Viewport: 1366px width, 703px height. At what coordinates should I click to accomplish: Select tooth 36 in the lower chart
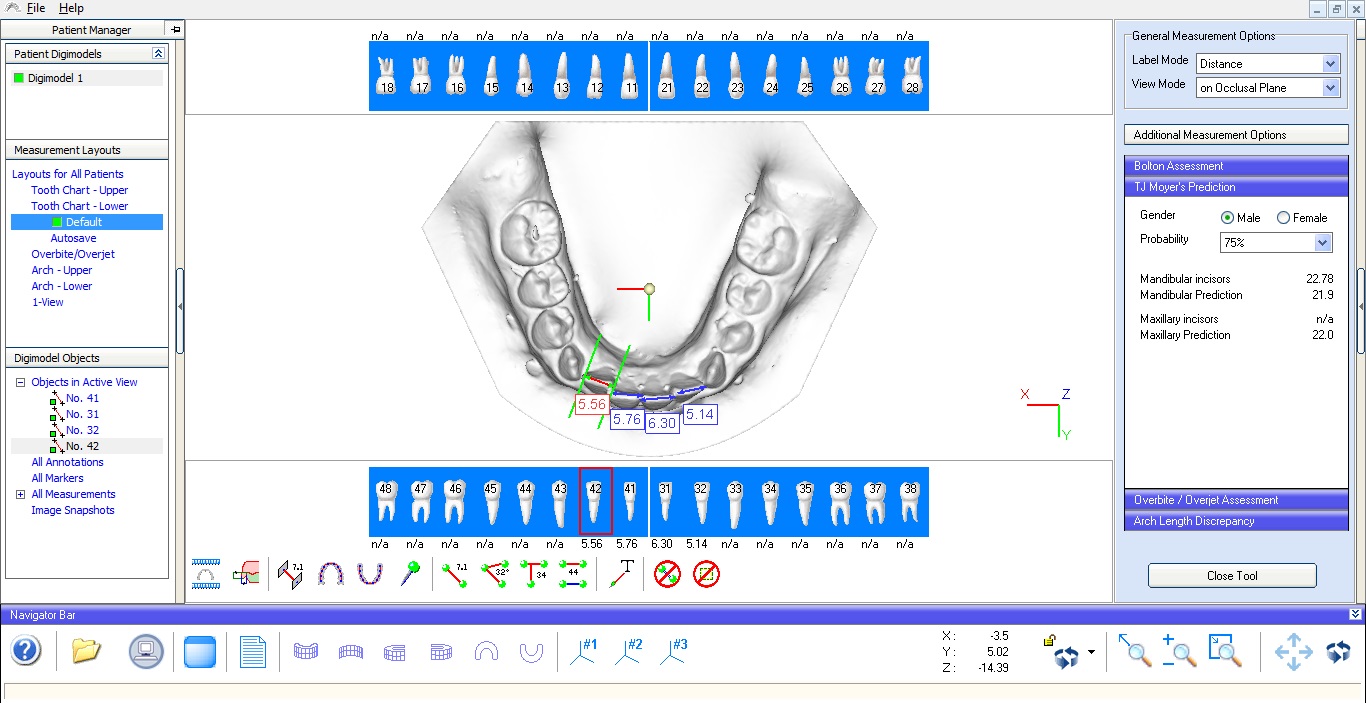[x=840, y=501]
